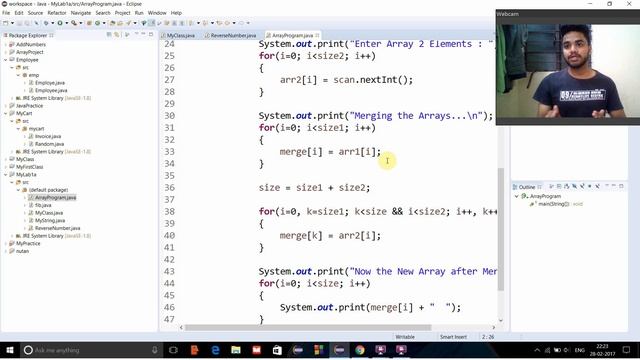Select the ArrayProgram.java editor tab
Image resolution: width=640 pixels, height=360 pixels.
coord(292,36)
